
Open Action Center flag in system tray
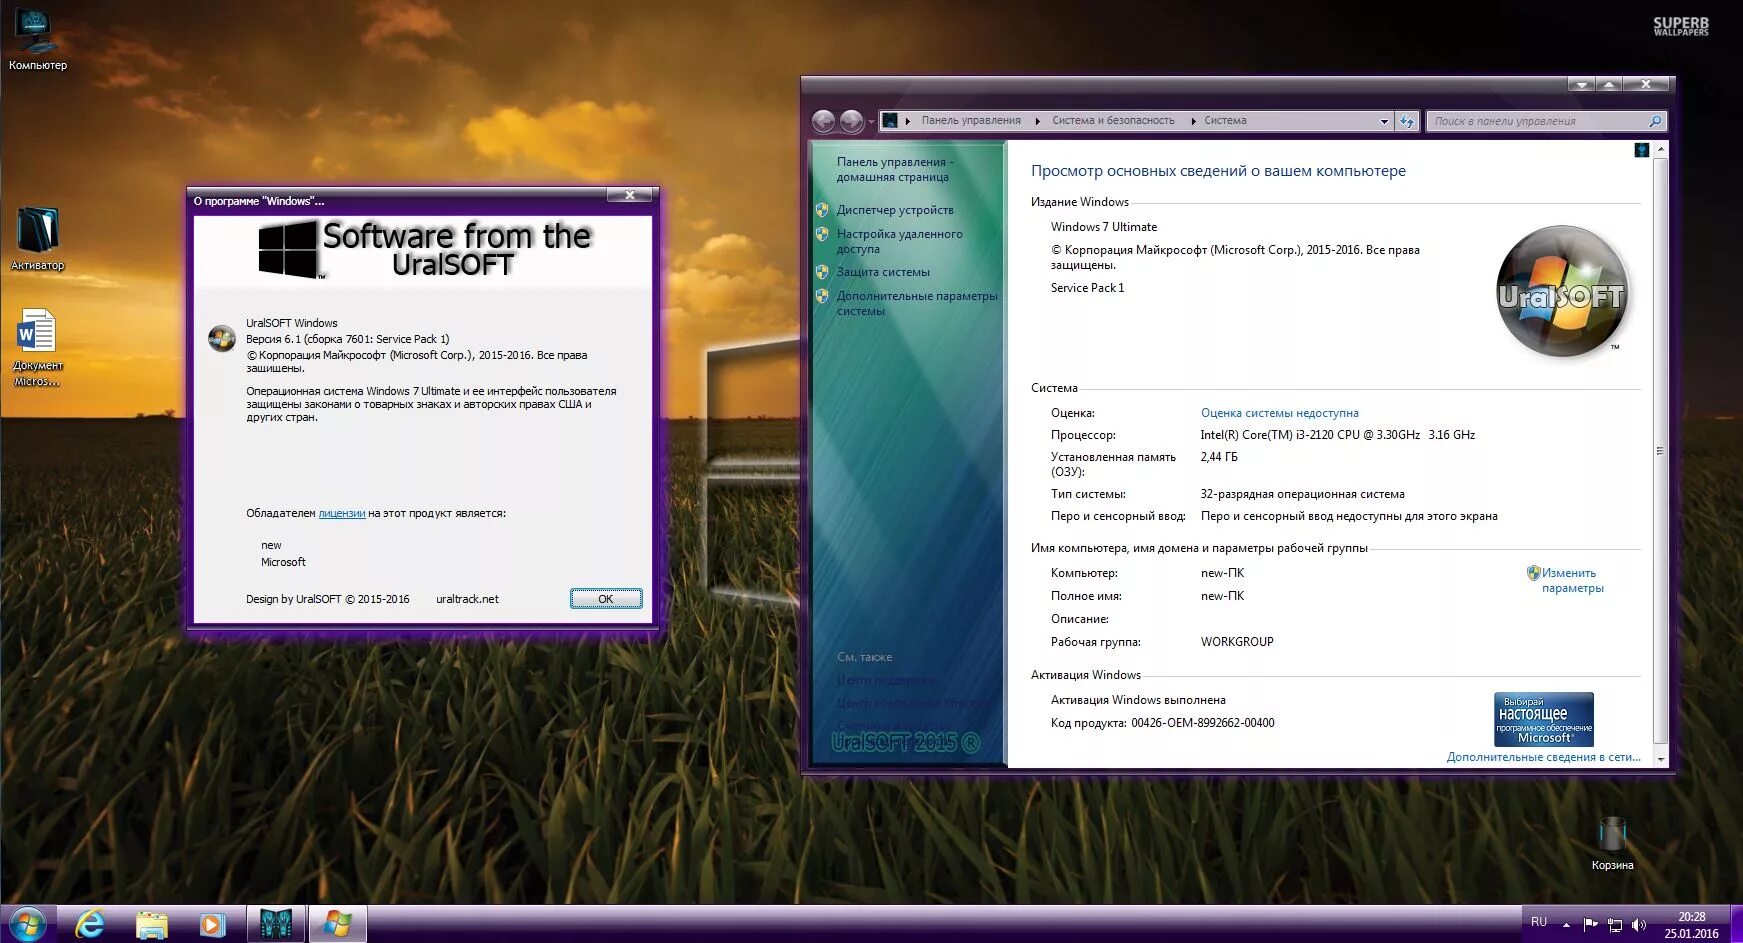point(1590,924)
